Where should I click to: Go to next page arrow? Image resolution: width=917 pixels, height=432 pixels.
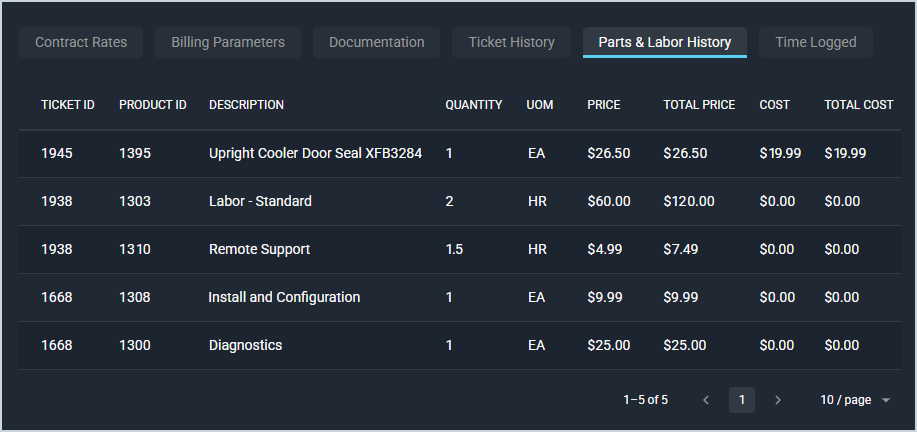[778, 400]
